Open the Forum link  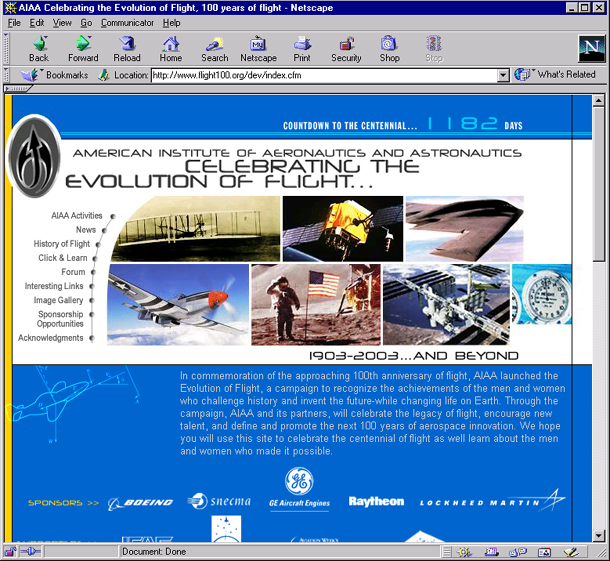pos(73,272)
